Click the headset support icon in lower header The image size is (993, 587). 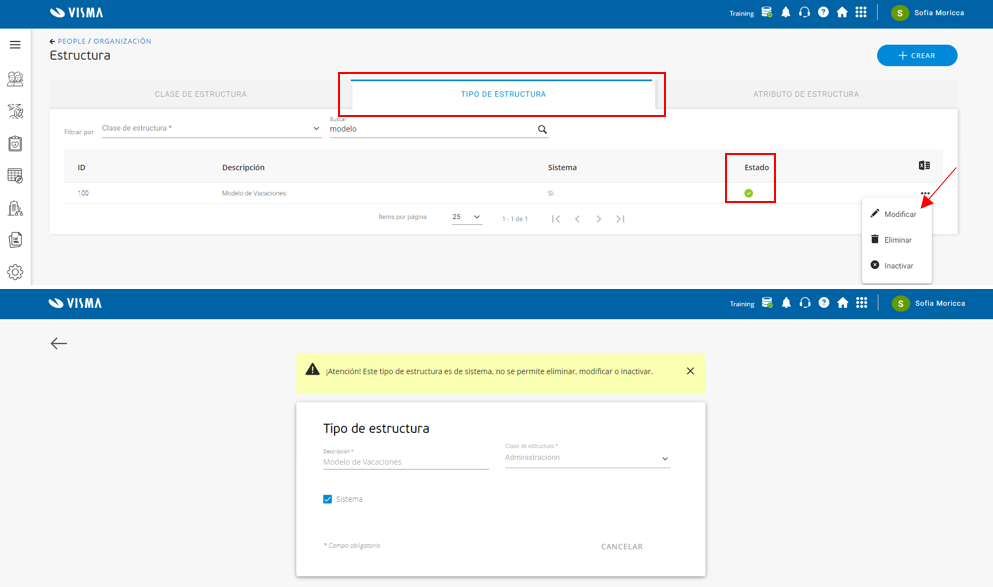(805, 303)
